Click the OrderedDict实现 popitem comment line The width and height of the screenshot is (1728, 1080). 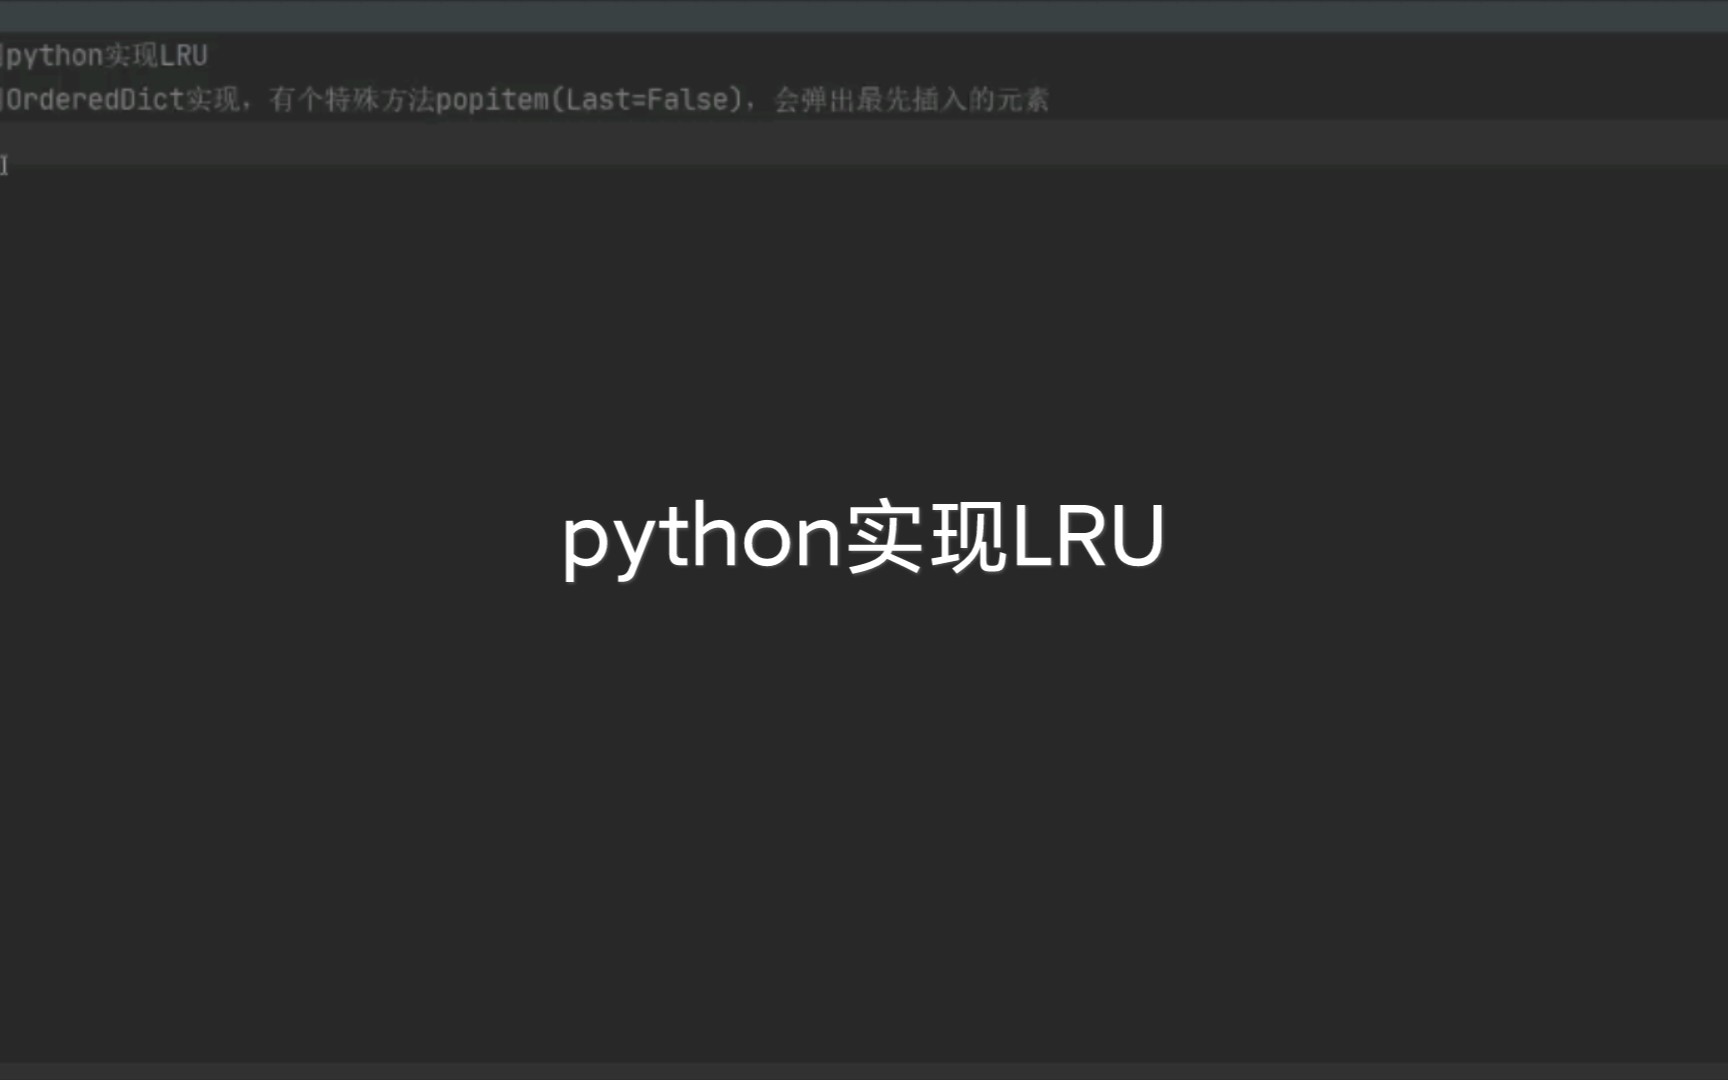click(x=524, y=99)
